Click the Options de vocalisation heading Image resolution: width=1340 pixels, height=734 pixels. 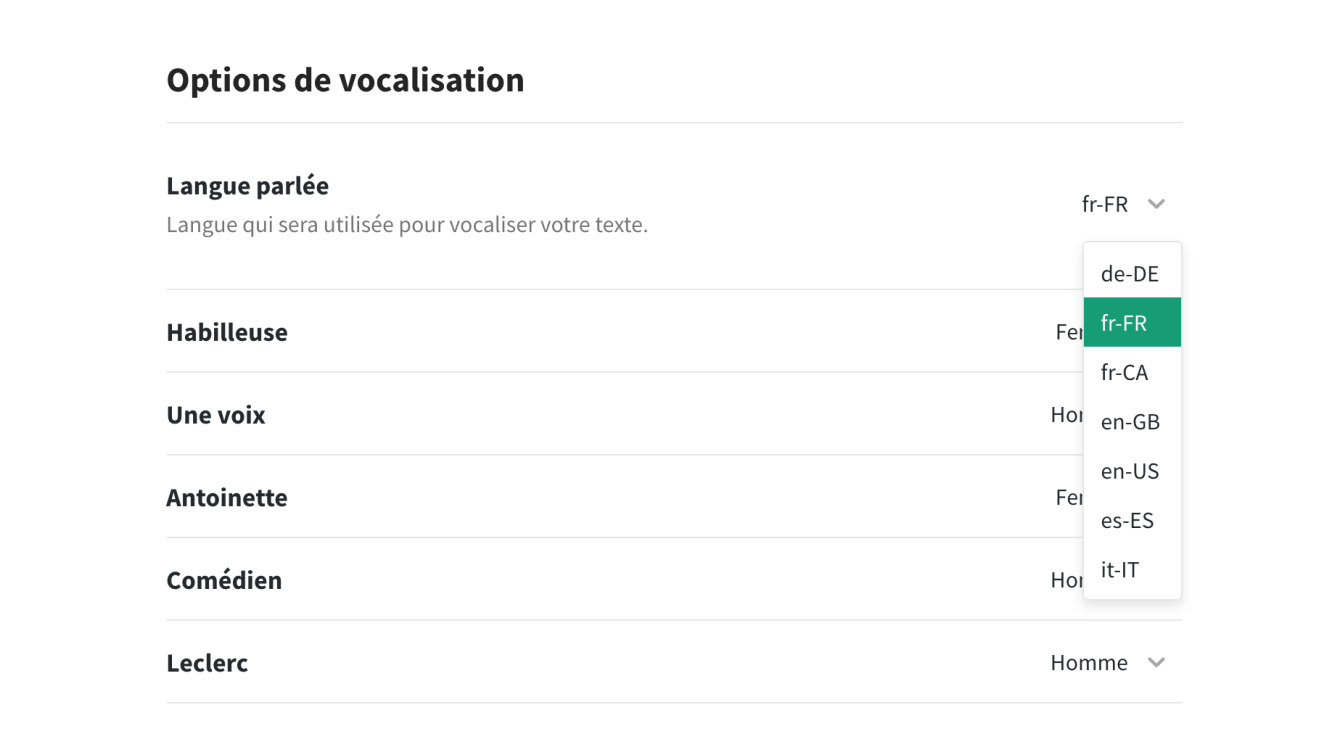(x=345, y=79)
